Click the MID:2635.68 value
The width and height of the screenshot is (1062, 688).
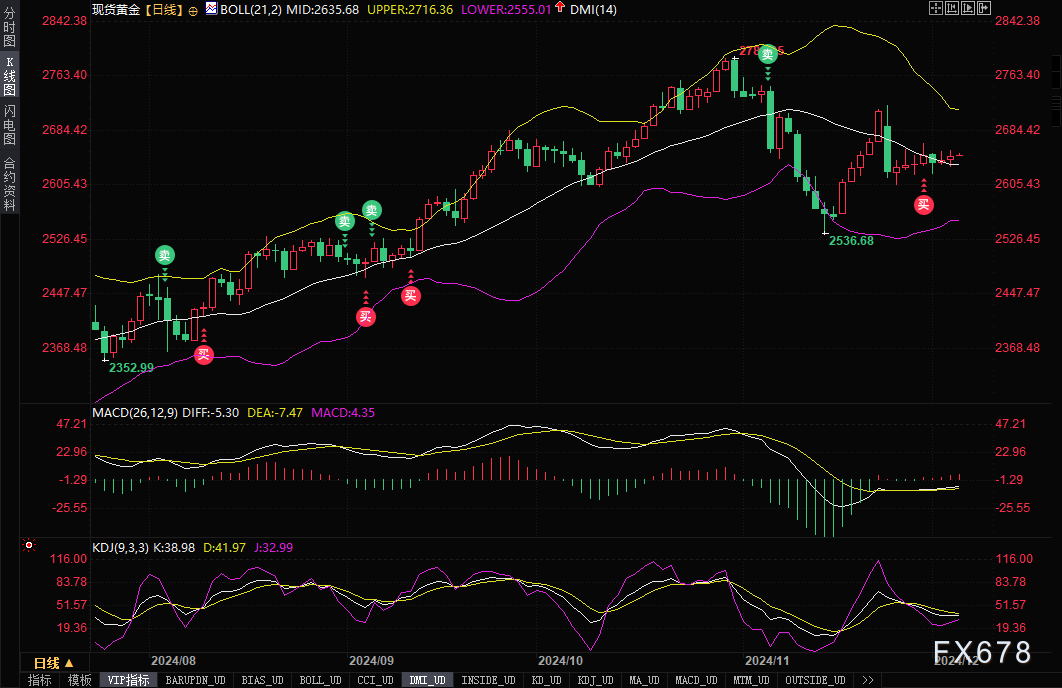click(322, 9)
